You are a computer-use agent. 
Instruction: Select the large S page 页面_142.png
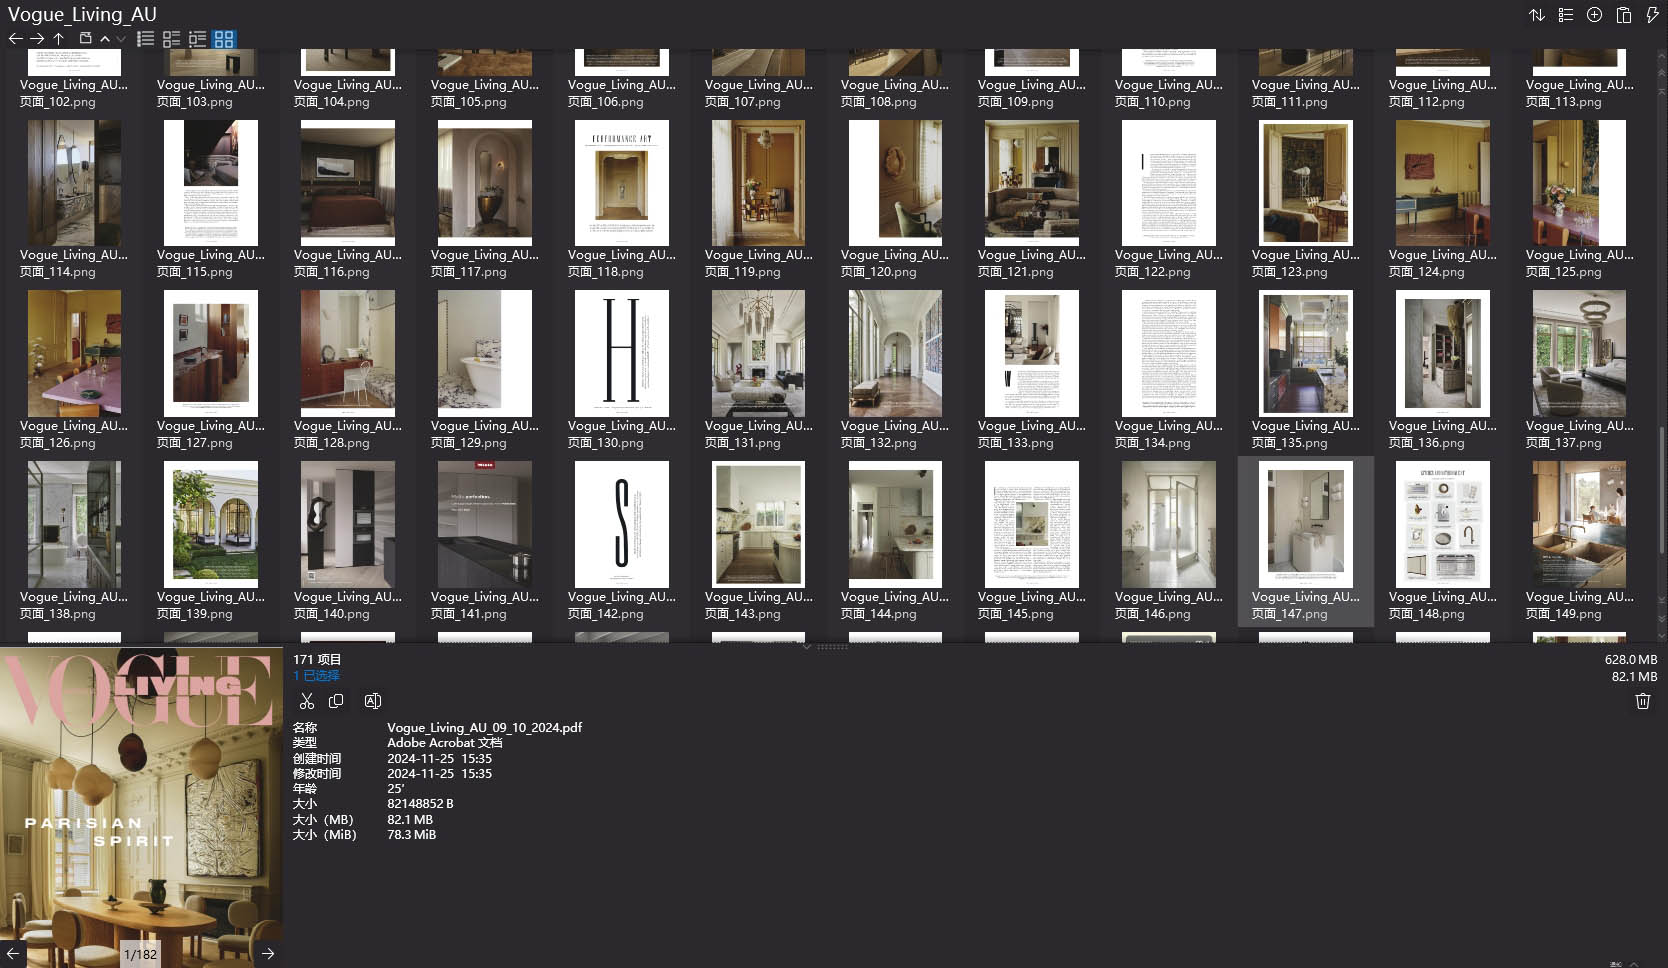tap(622, 525)
